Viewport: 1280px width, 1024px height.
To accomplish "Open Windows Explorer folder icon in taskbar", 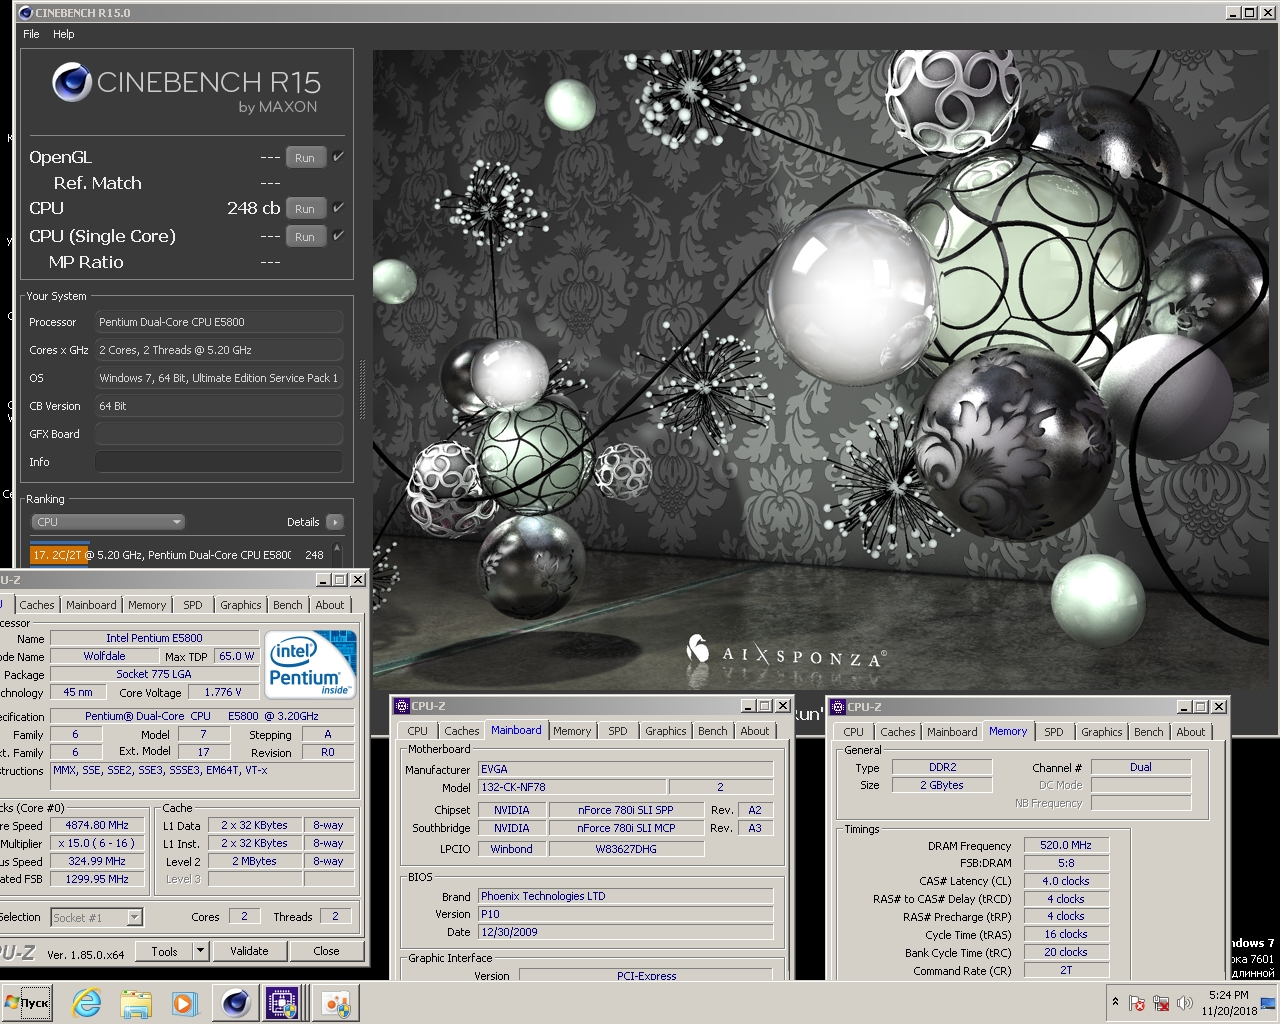I will (x=136, y=1003).
